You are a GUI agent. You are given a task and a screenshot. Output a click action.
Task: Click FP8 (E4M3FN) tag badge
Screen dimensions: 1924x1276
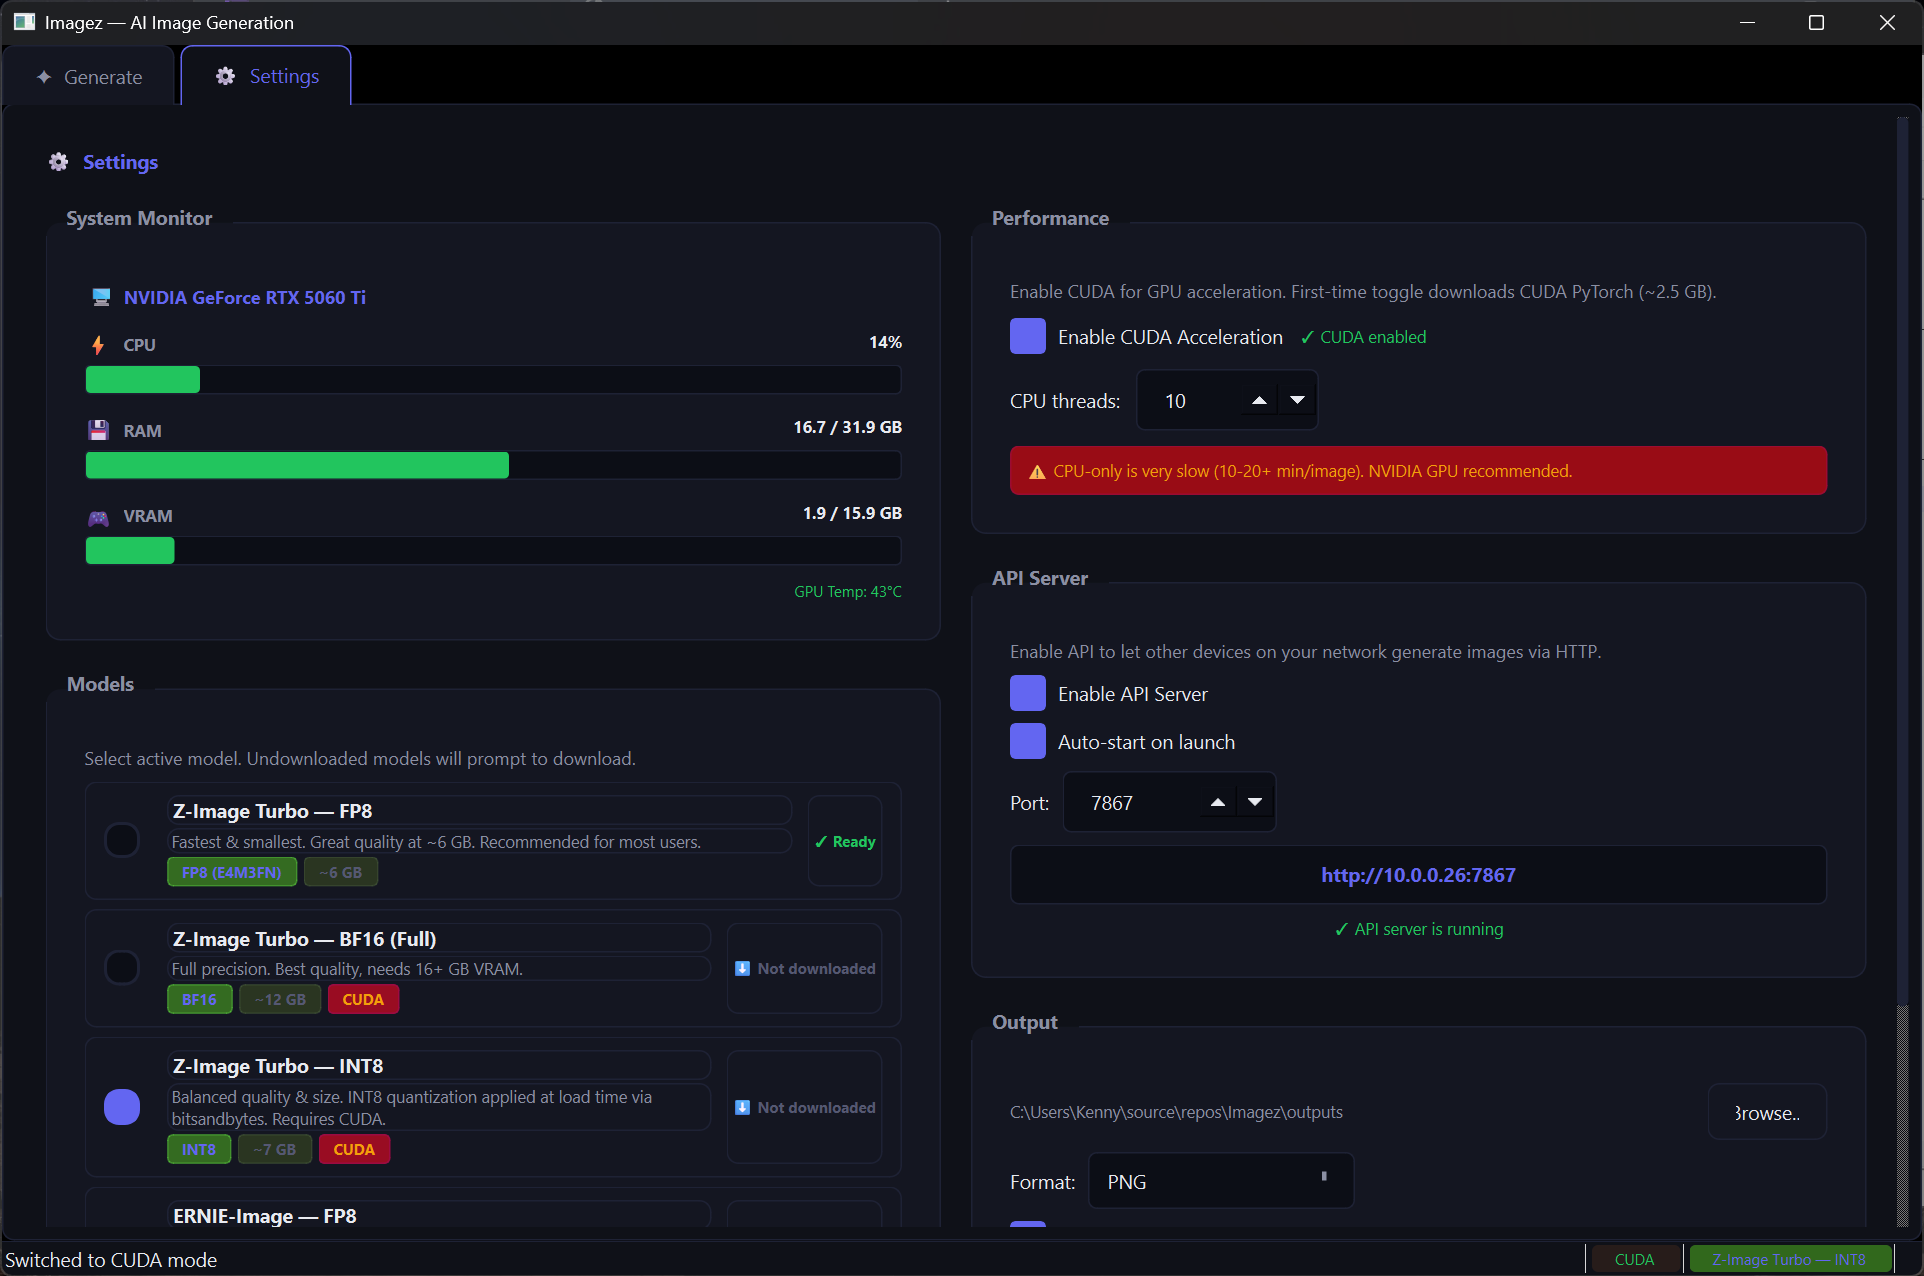click(232, 872)
